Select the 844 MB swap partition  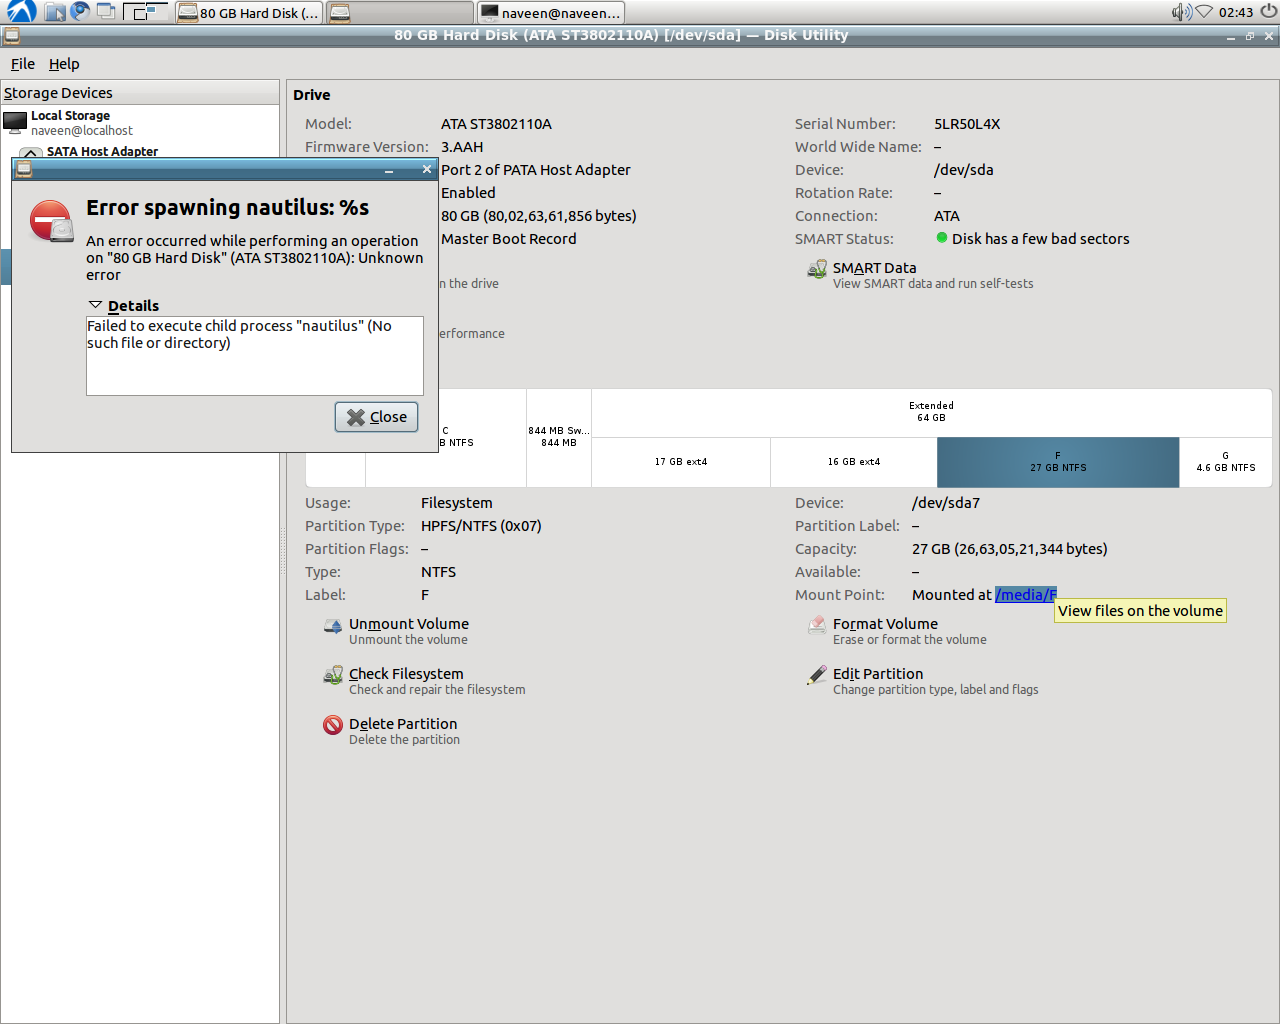point(559,437)
